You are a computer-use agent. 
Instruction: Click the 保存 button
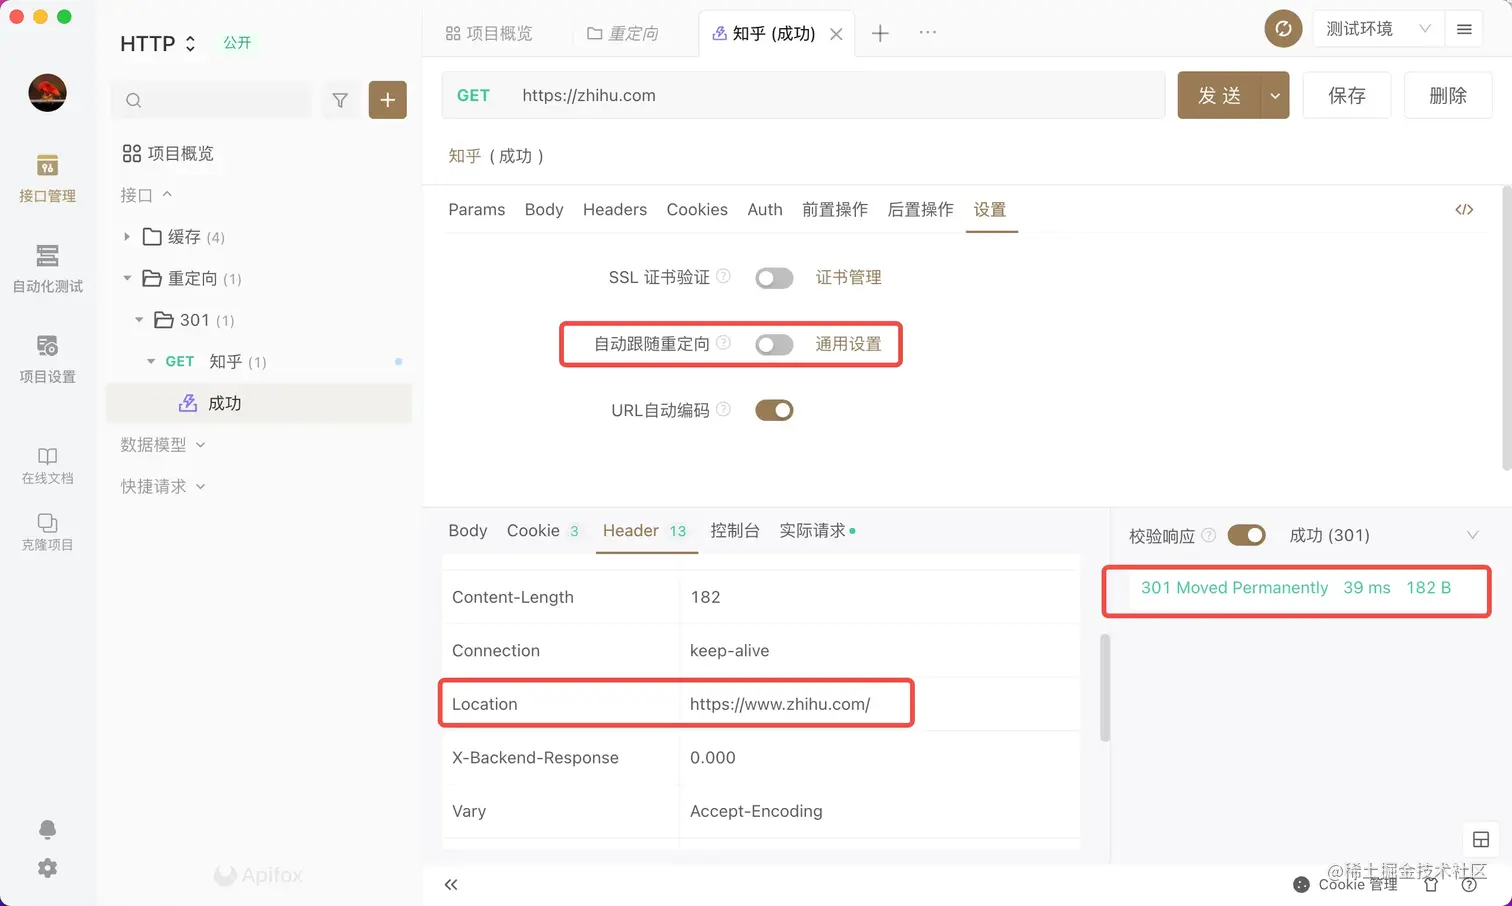(x=1346, y=96)
